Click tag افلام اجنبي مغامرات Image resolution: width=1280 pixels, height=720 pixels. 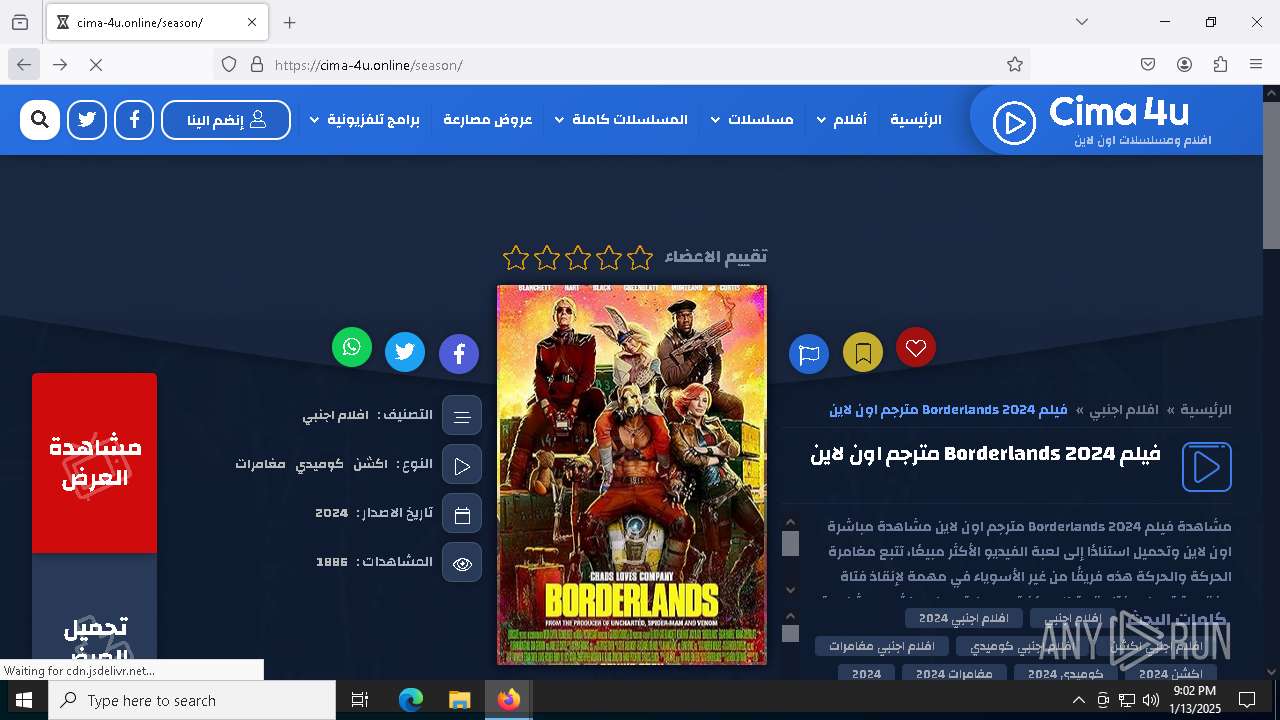(881, 646)
